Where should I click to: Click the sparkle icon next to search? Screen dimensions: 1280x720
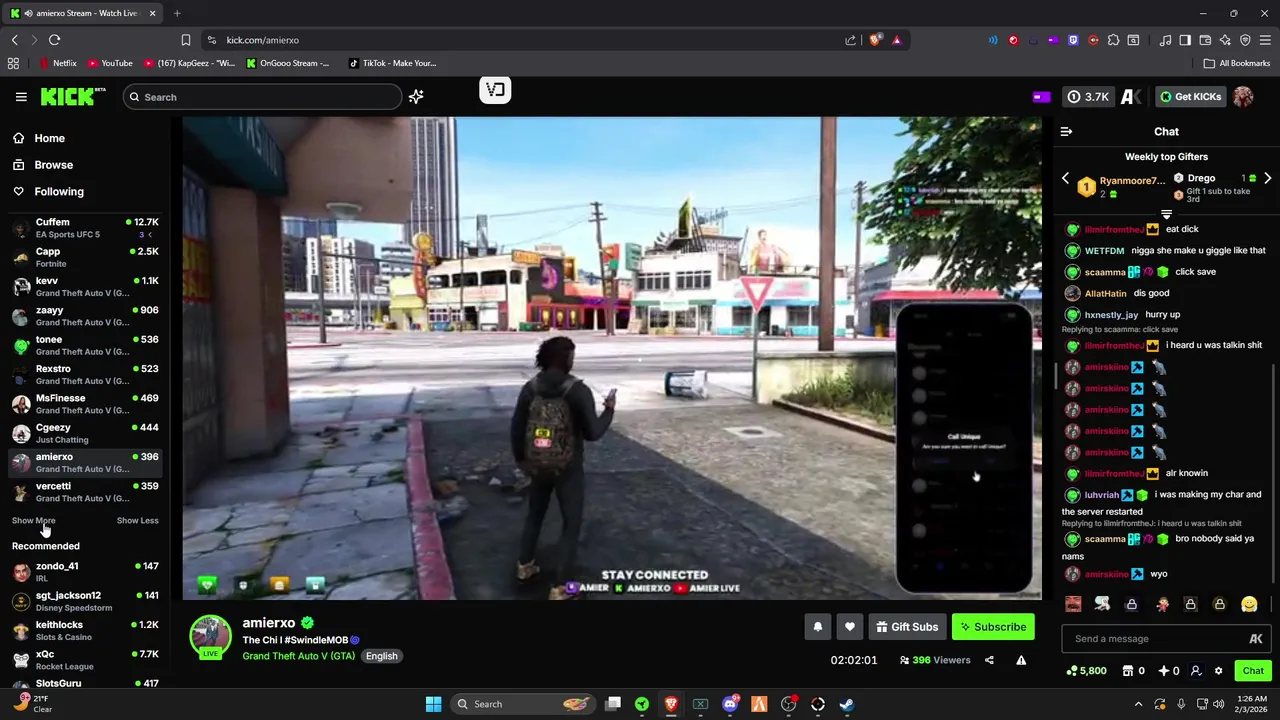coord(416,97)
